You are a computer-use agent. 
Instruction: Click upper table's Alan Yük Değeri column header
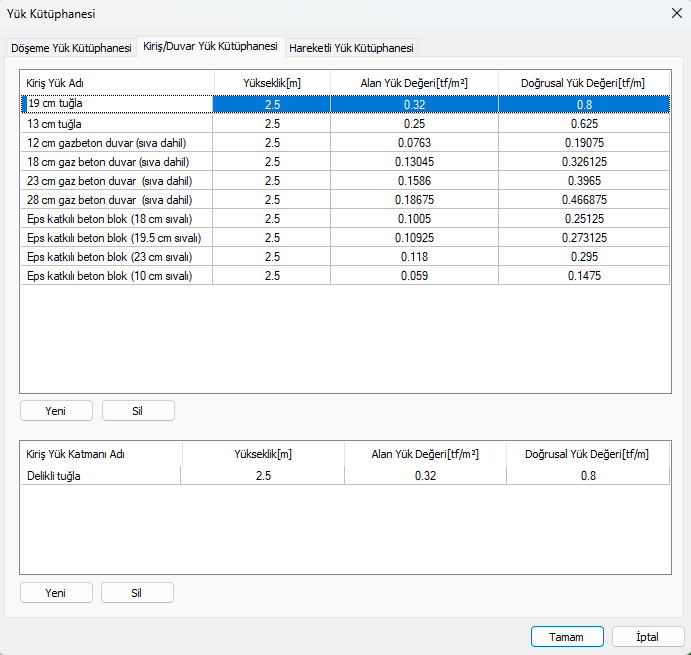coord(414,83)
